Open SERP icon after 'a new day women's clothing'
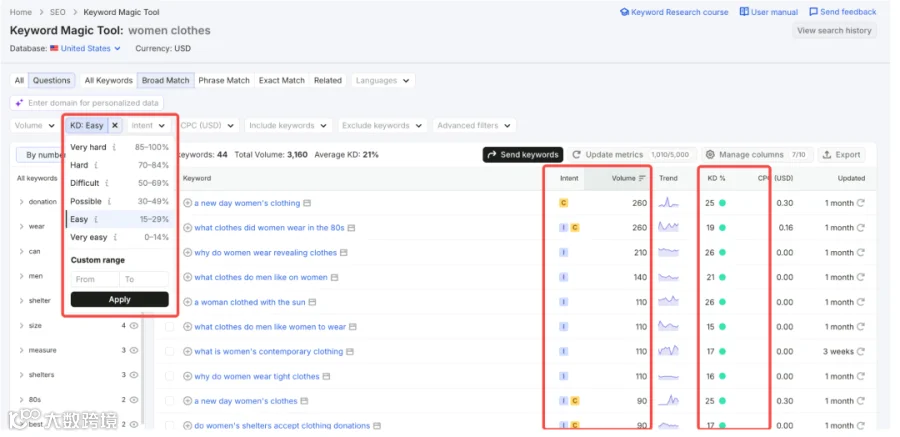The width and height of the screenshot is (900, 437). 307,203
